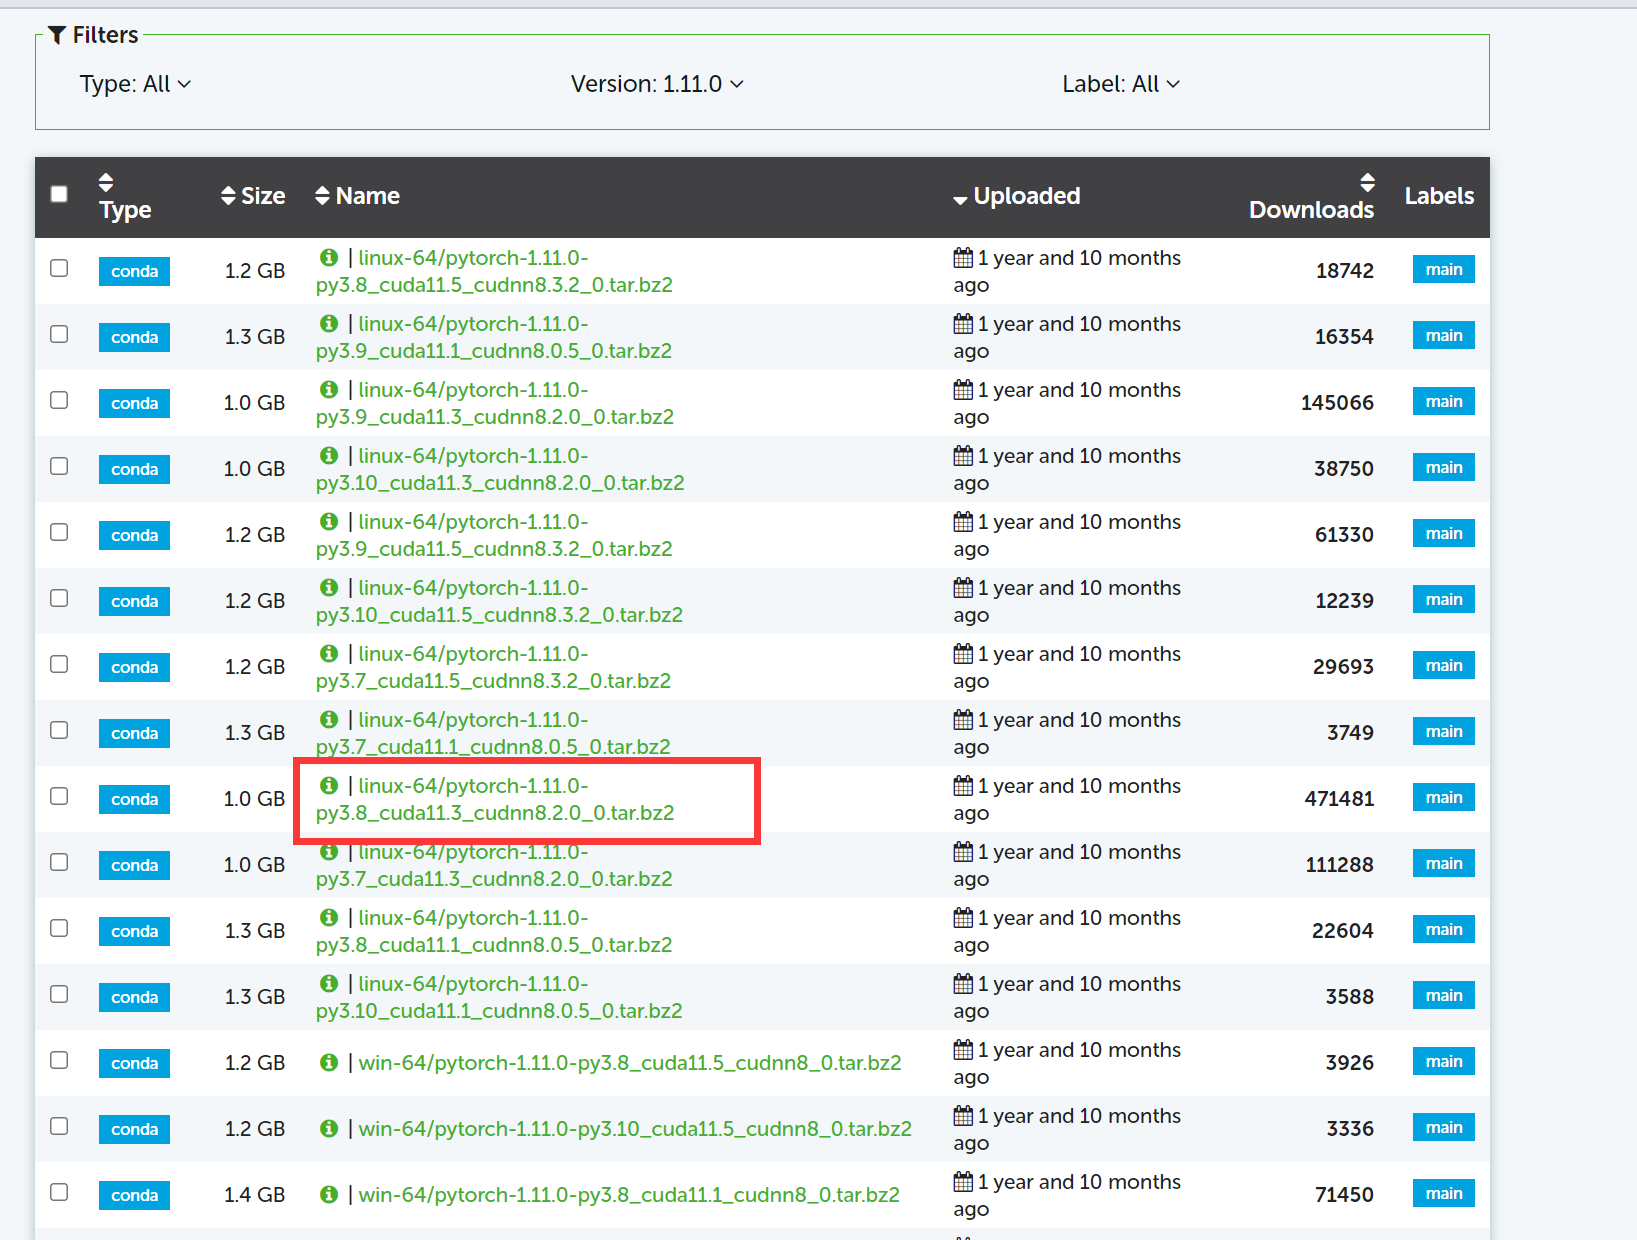This screenshot has width=1637, height=1240.
Task: Toggle the select-all checkbox in table header
Action: coord(59,194)
